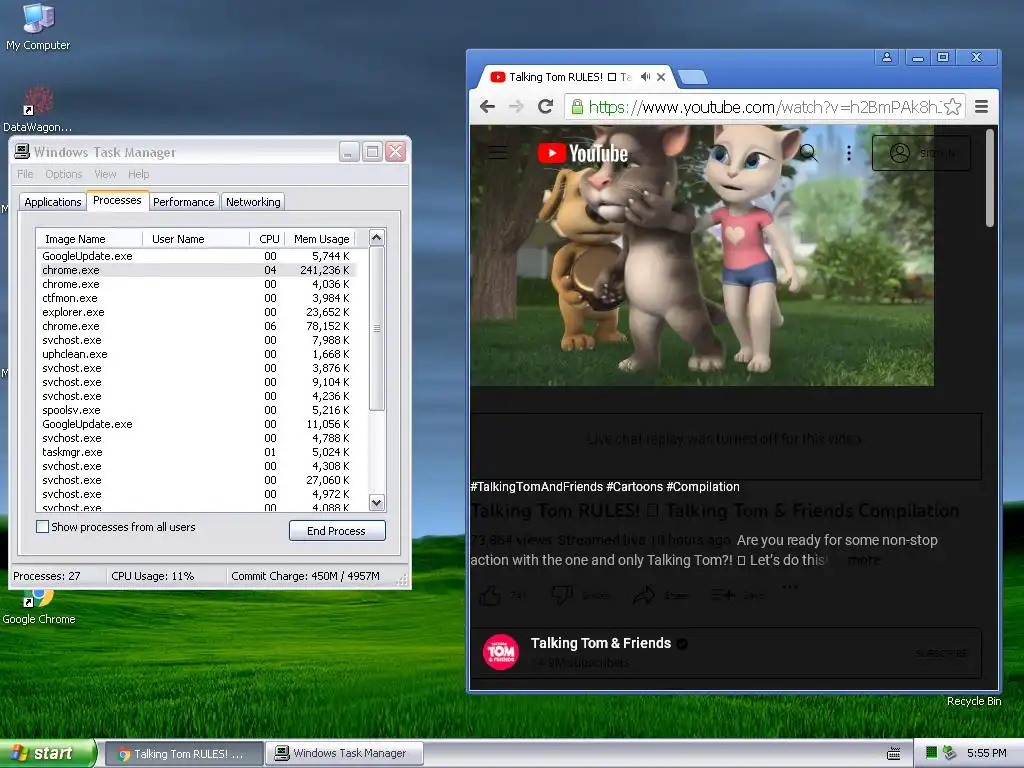Expand description with '...more'
The height and width of the screenshot is (768, 1024).
coord(863,560)
